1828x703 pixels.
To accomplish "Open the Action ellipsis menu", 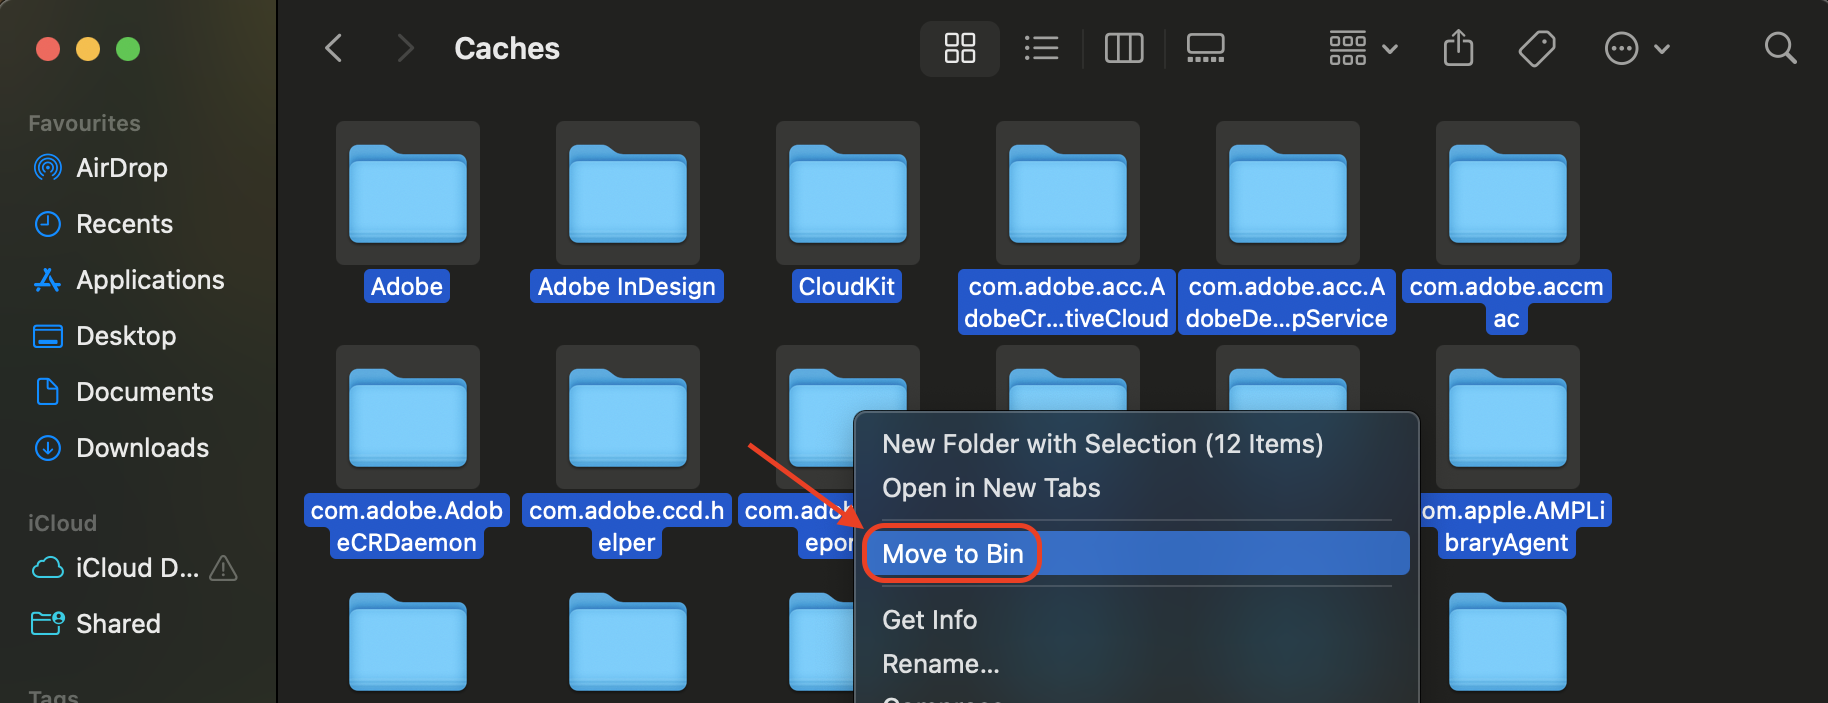I will click(x=1637, y=48).
